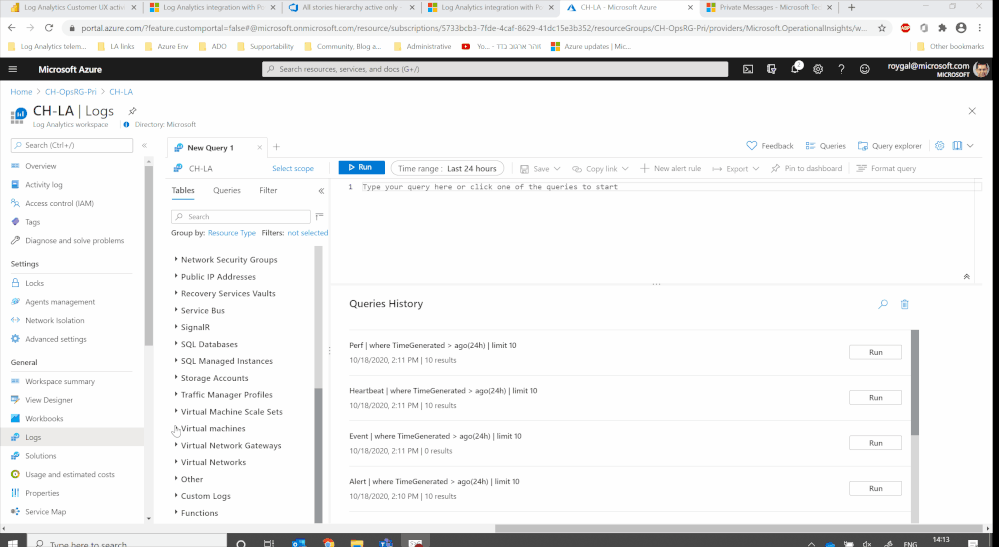
Task: Add a new query tab
Action: 277,147
